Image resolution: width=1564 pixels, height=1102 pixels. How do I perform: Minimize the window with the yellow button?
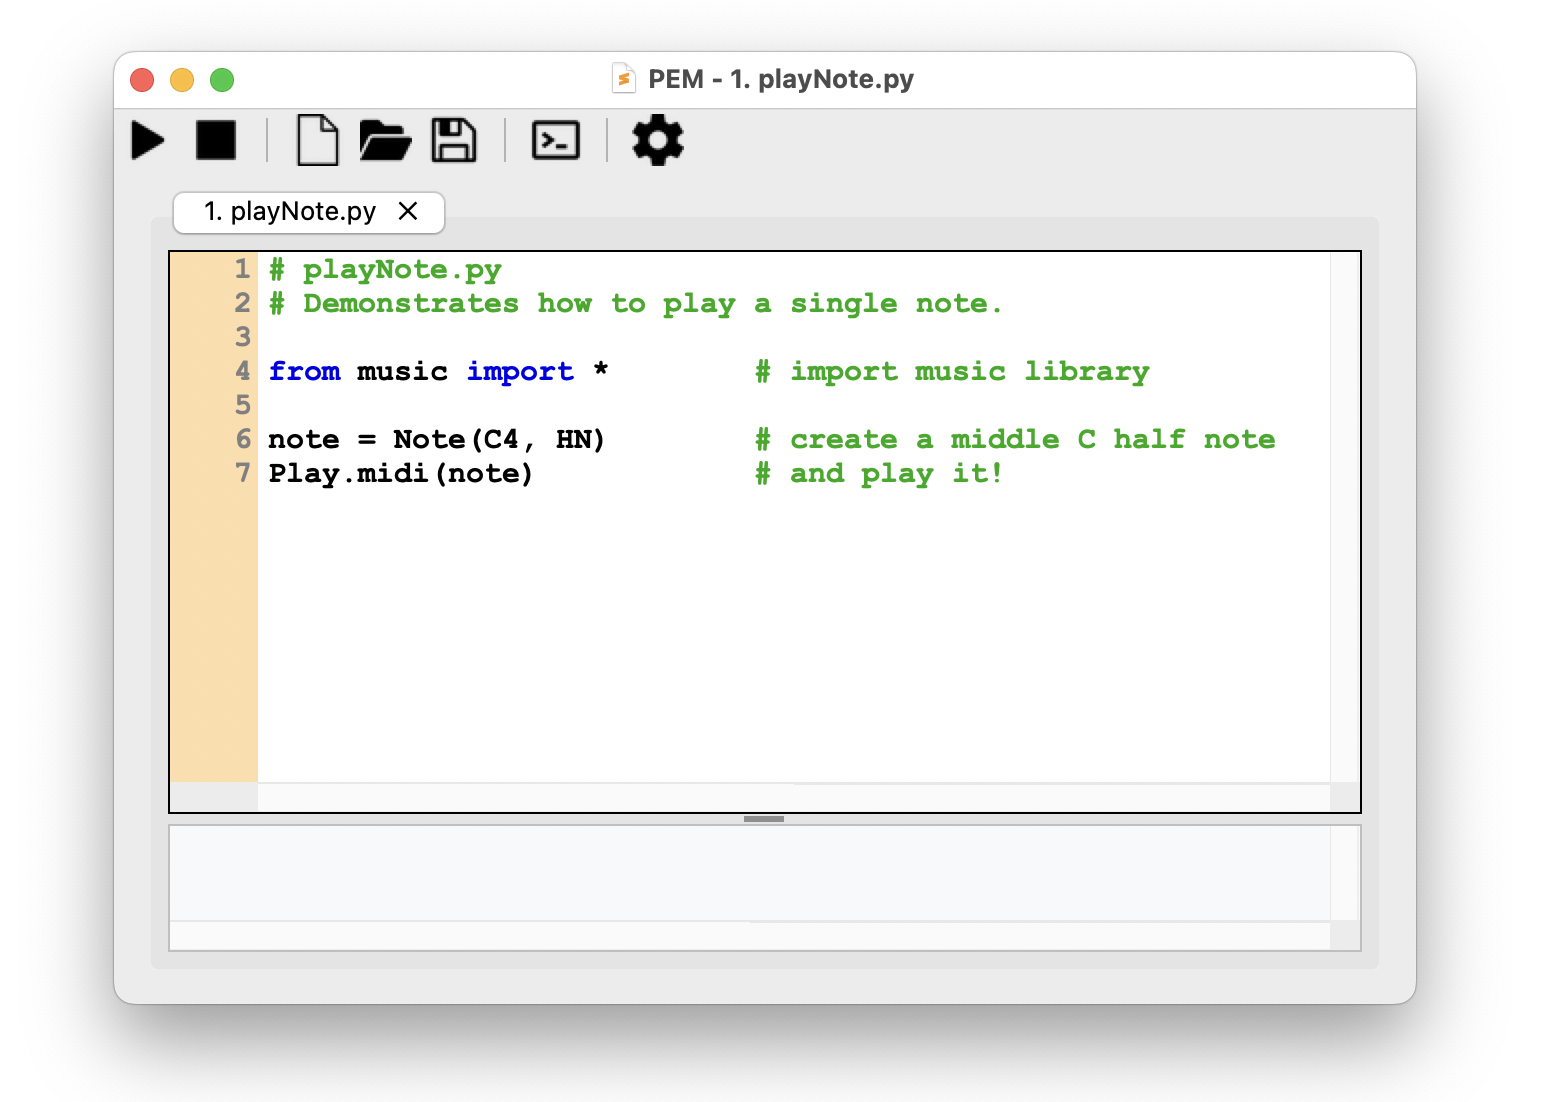(182, 79)
